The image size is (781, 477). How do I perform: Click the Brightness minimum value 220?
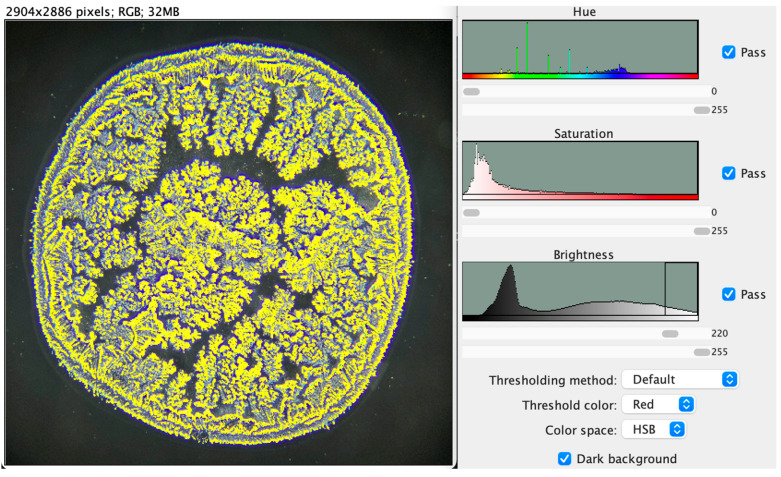click(719, 334)
